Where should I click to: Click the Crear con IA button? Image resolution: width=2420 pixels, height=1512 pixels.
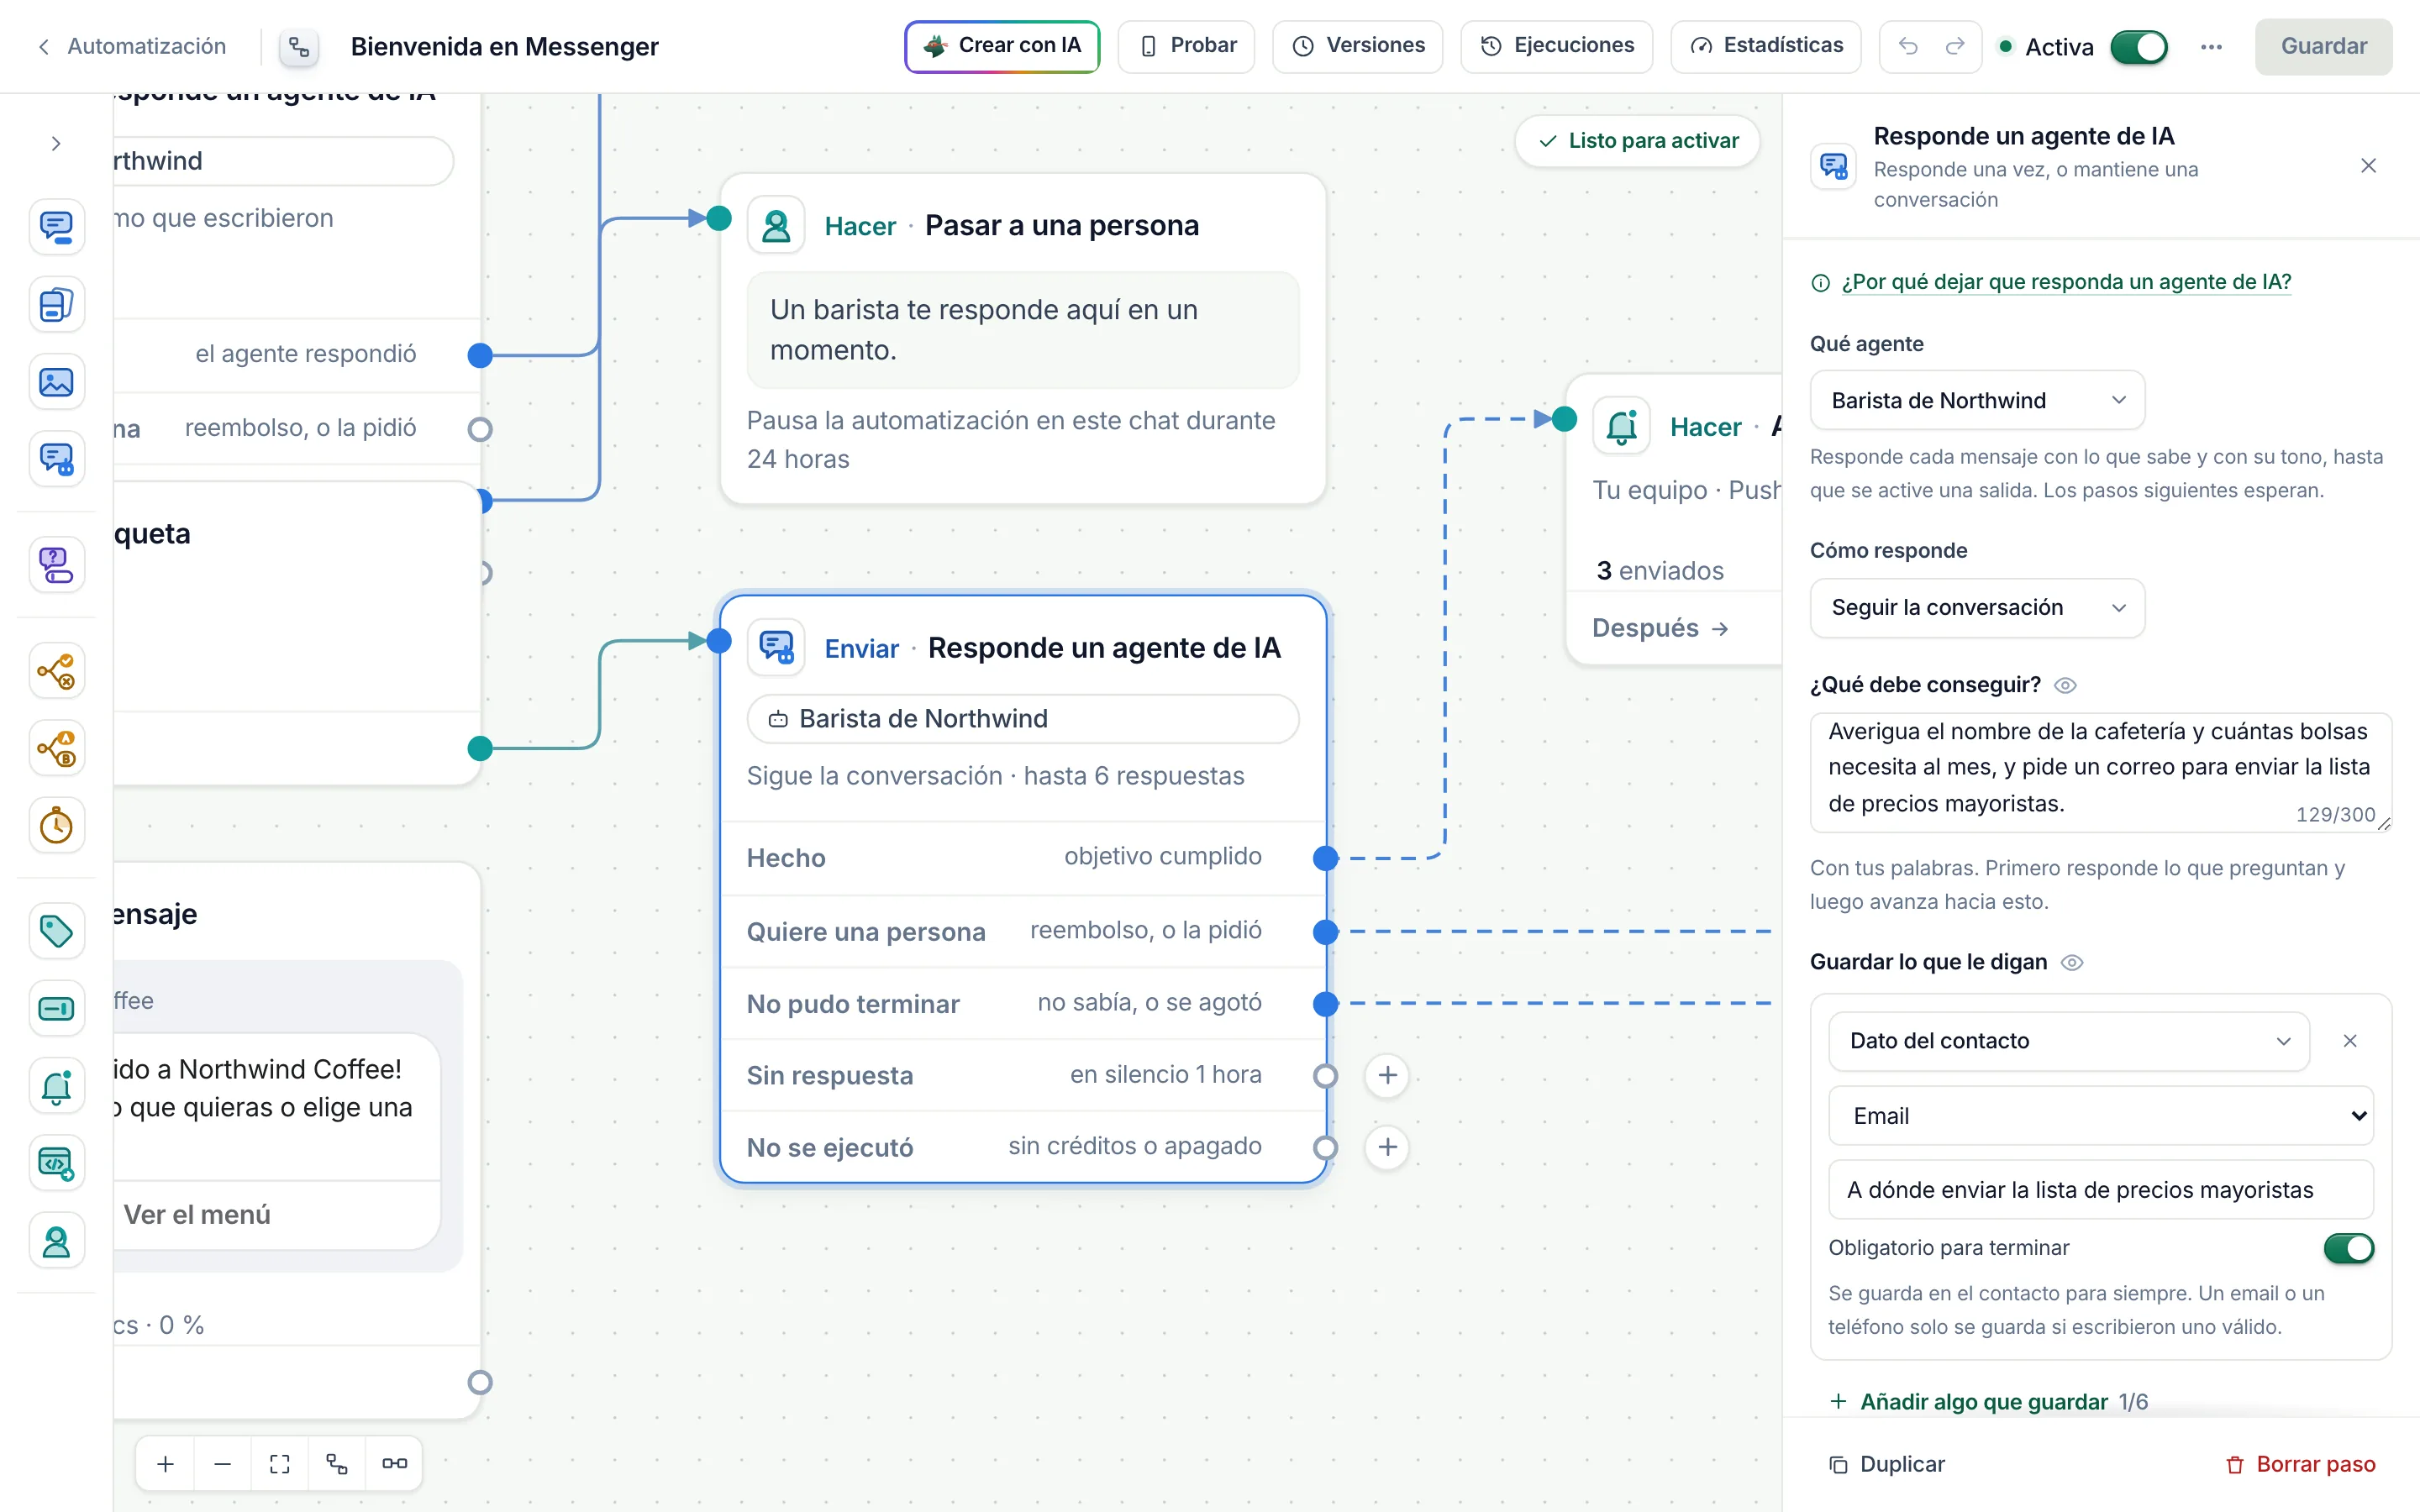(1002, 46)
